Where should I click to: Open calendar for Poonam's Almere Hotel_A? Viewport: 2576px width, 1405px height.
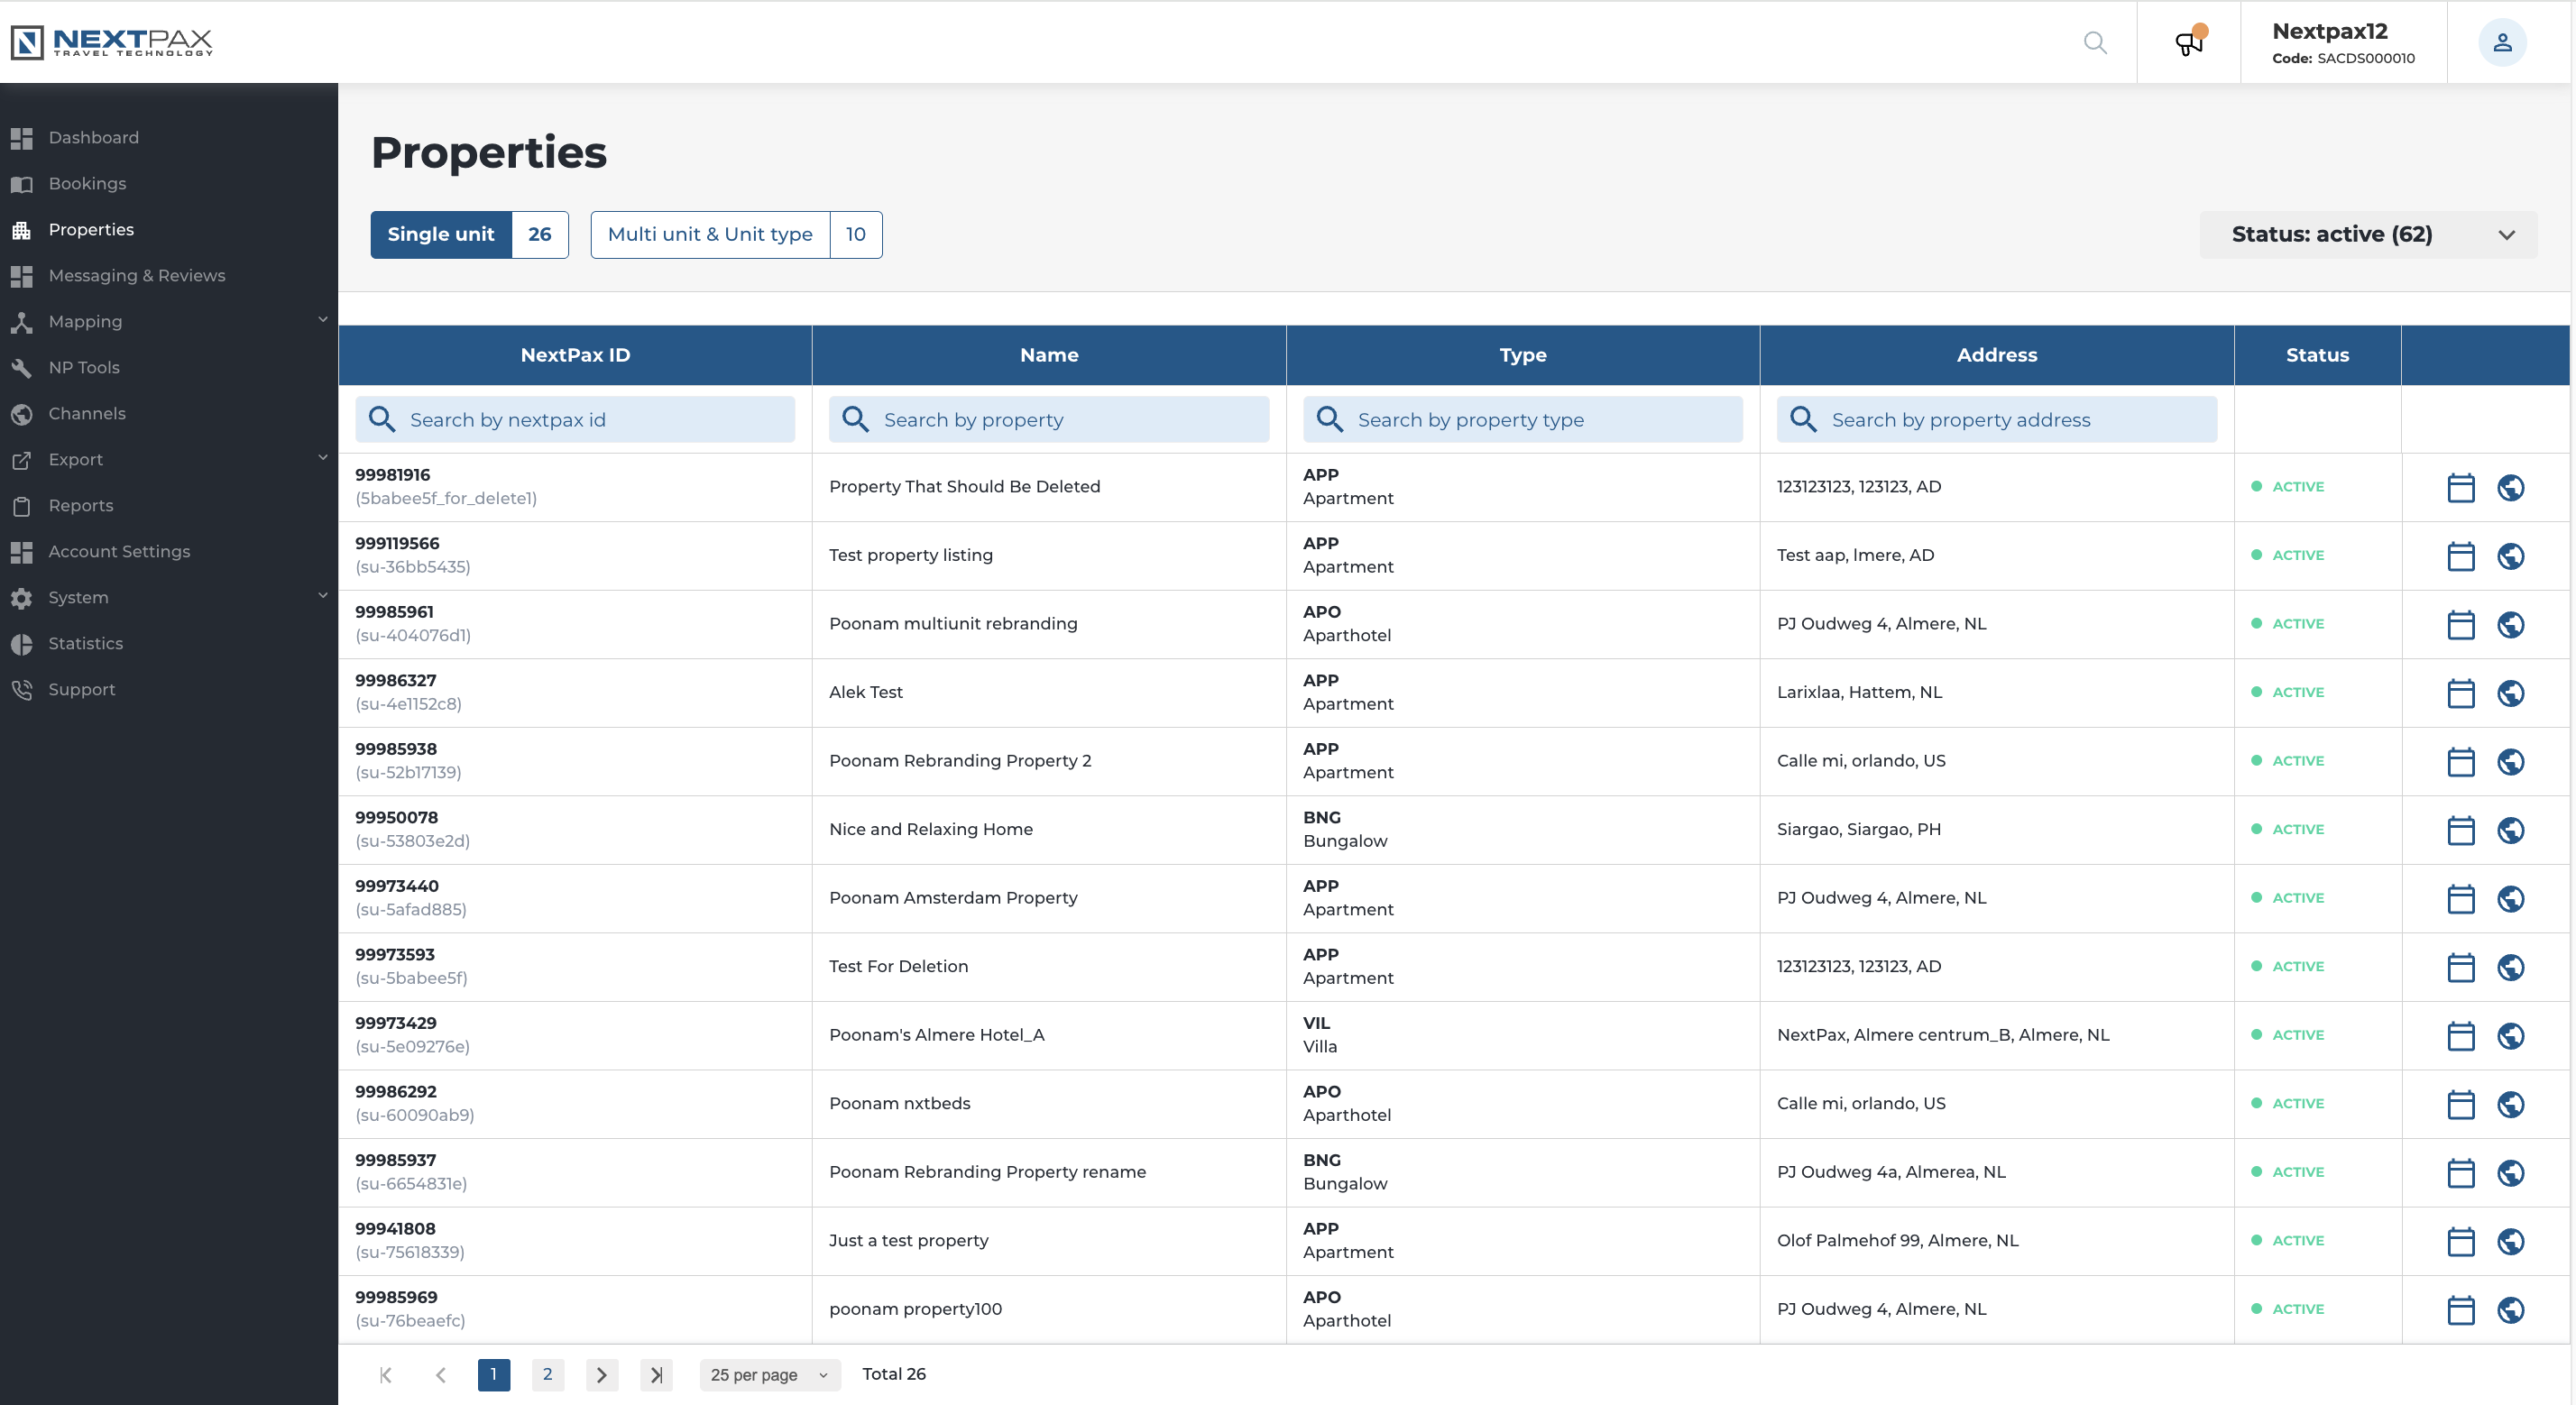click(x=2461, y=1035)
